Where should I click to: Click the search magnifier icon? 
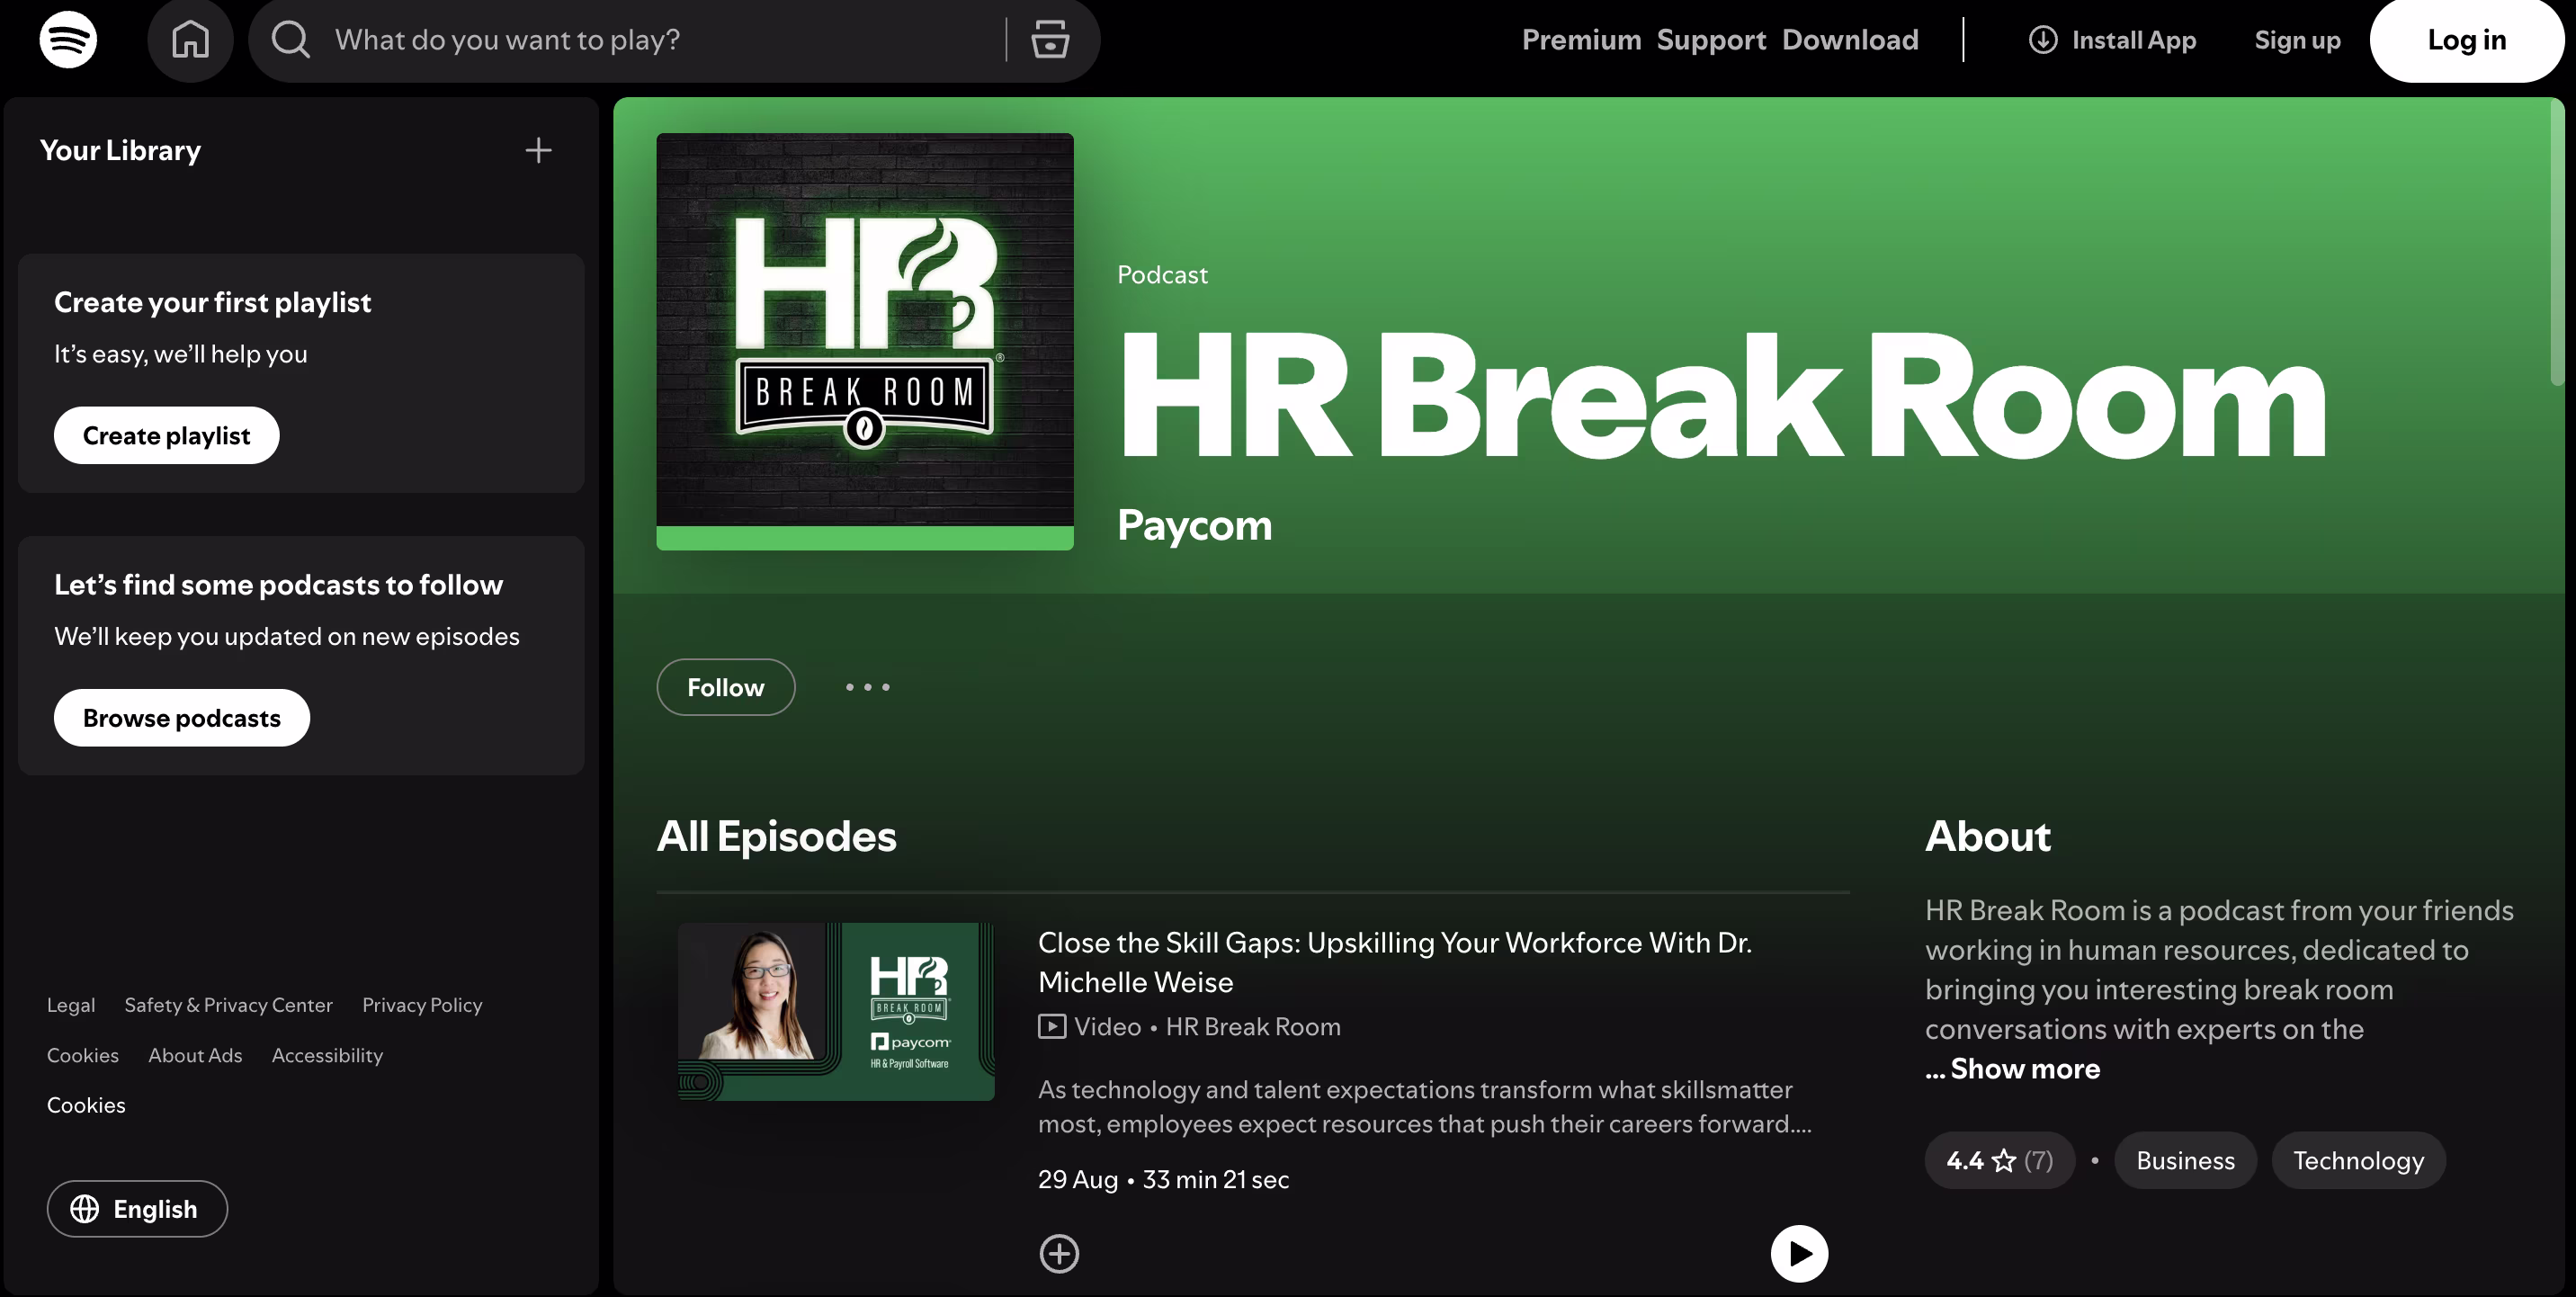(x=291, y=40)
